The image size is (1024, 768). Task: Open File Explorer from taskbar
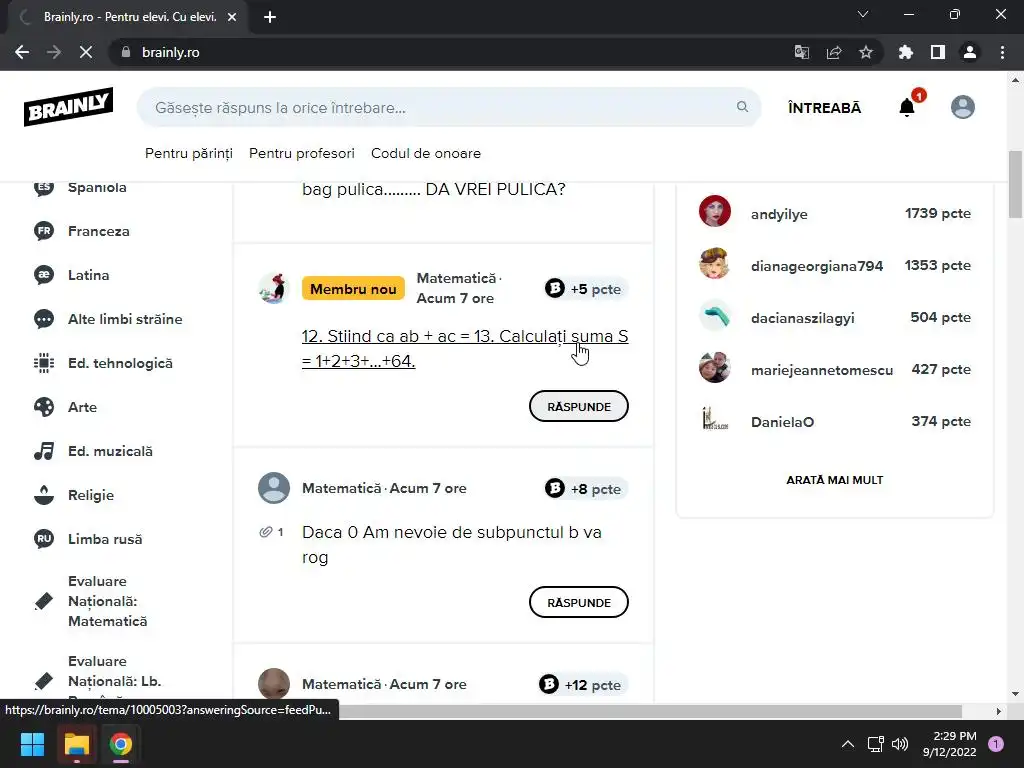(x=76, y=744)
